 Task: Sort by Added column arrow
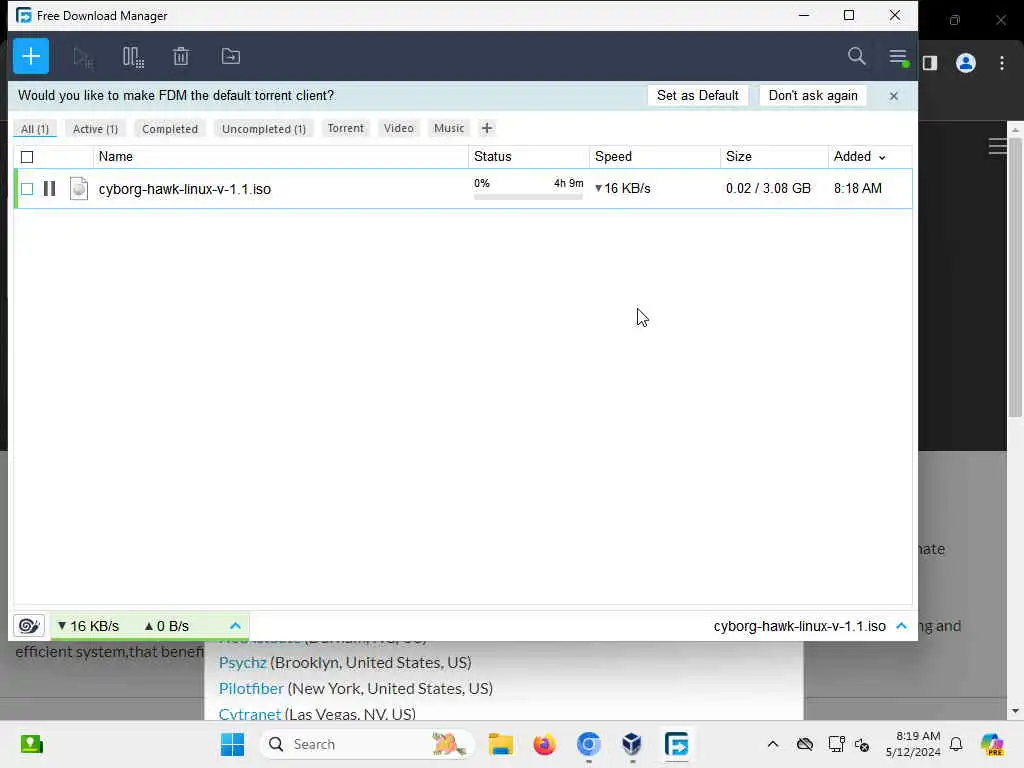882,157
